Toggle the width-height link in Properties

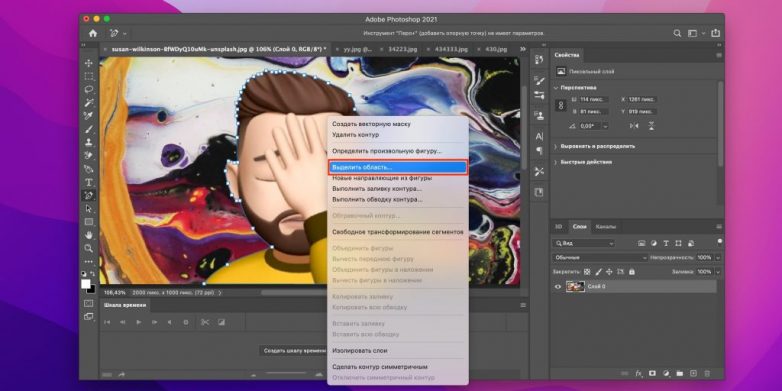pyautogui.click(x=561, y=105)
